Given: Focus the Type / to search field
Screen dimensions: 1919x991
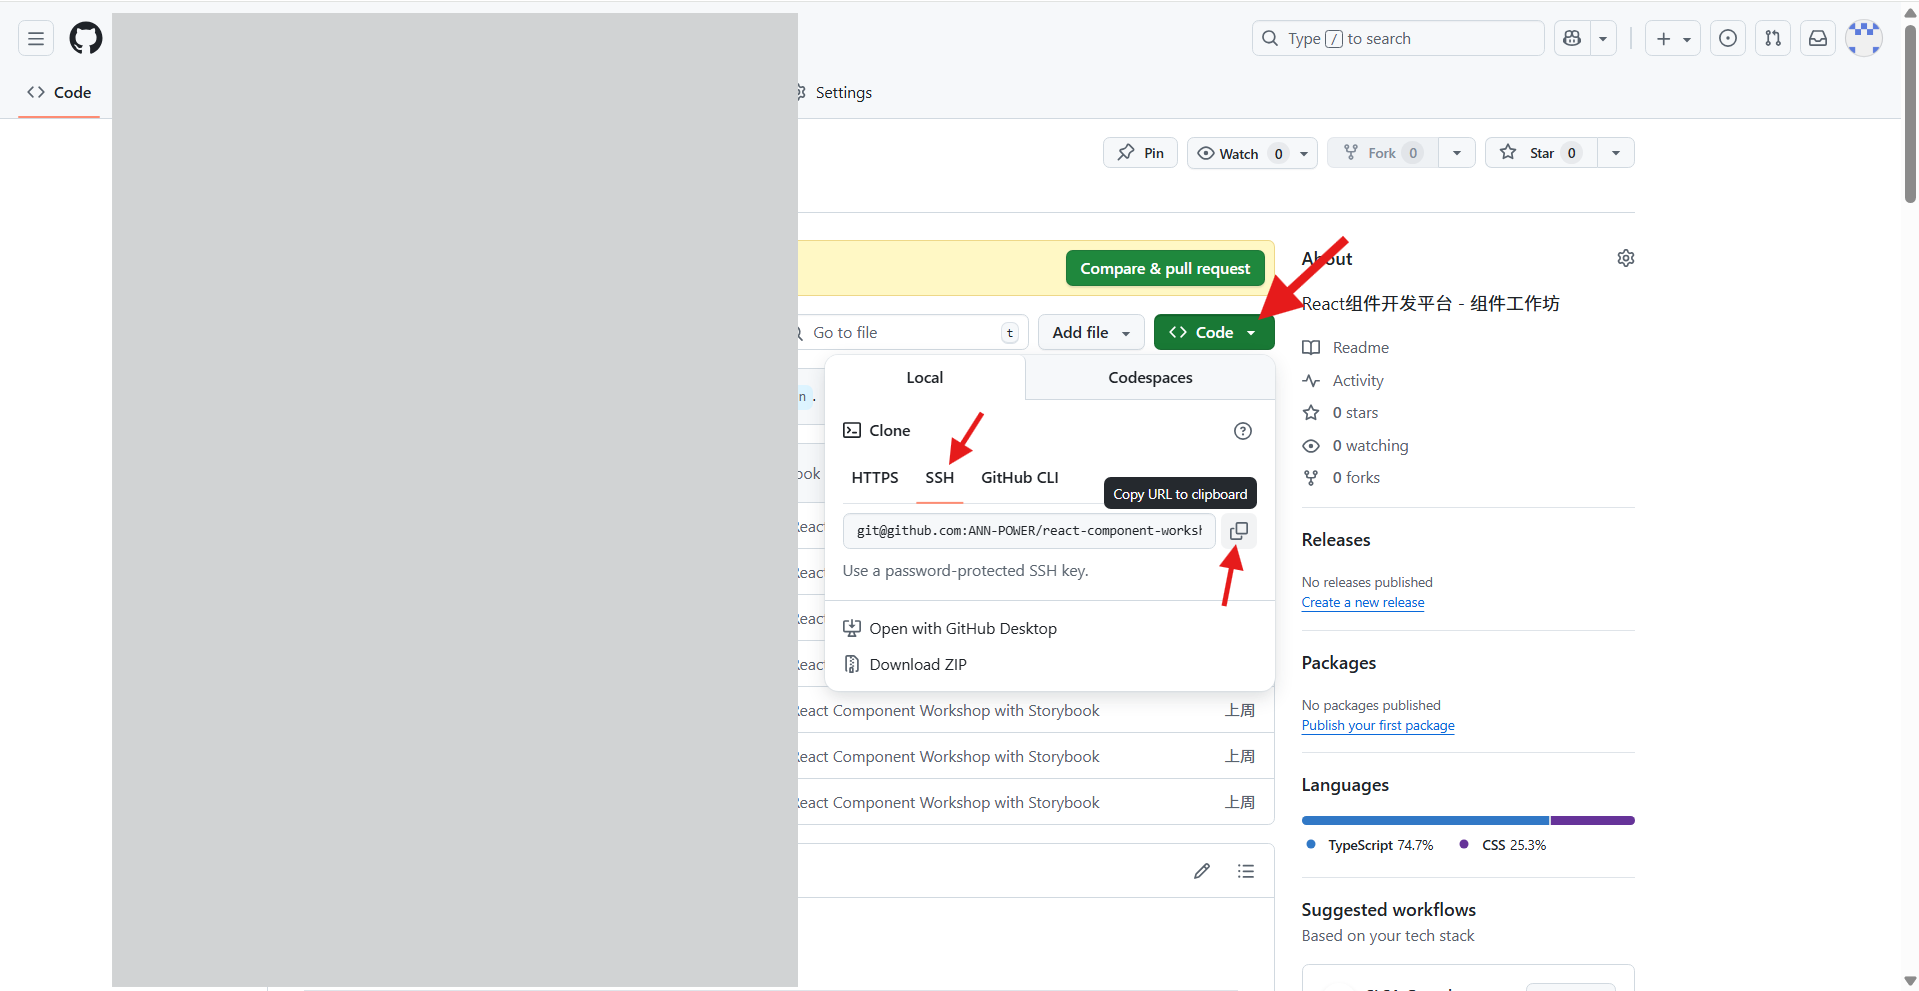Looking at the screenshot, I should [1398, 39].
